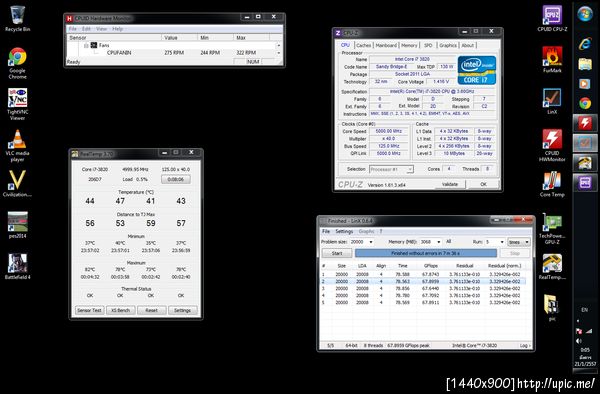600x394 pixels.
Task: Open the Recycle Bin desktop icon
Action: pyautogui.click(x=17, y=18)
